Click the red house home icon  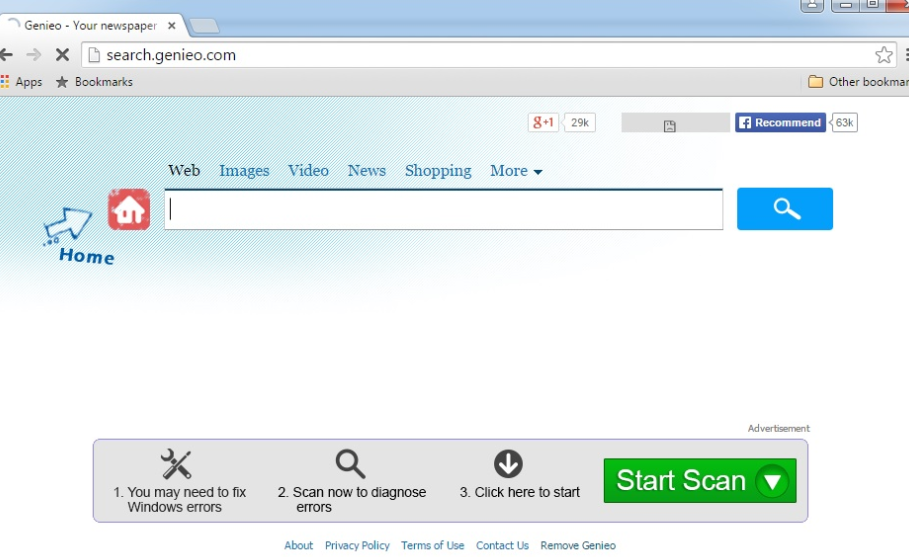point(129,209)
